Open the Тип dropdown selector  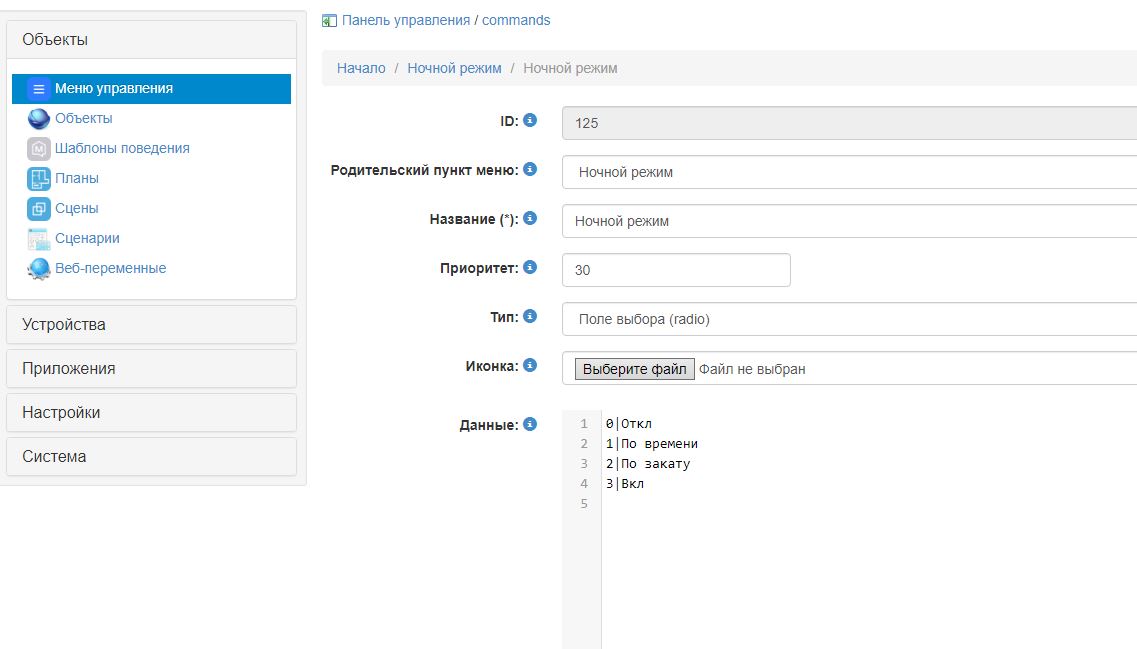[848, 319]
